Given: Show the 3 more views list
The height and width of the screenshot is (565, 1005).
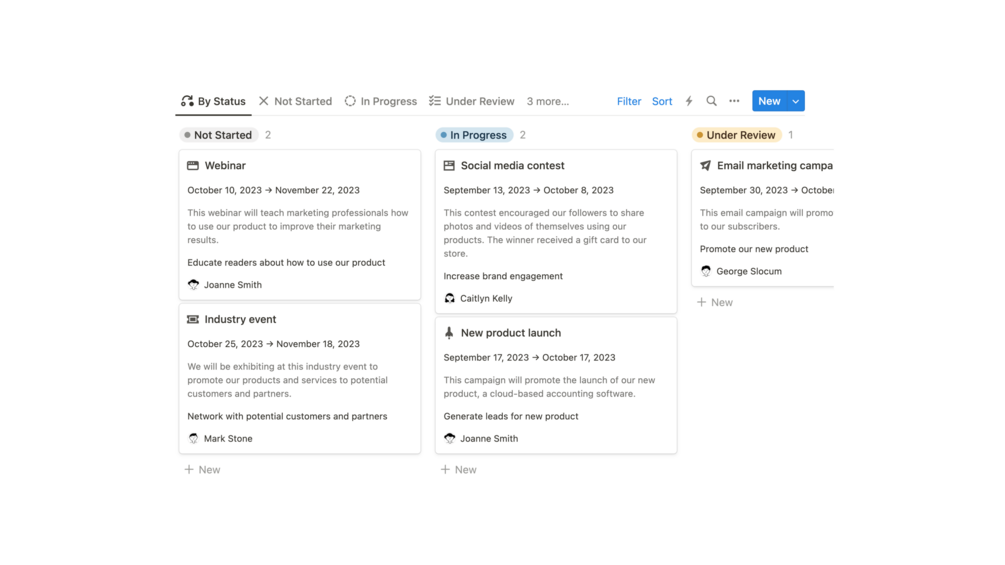Looking at the screenshot, I should pos(547,101).
